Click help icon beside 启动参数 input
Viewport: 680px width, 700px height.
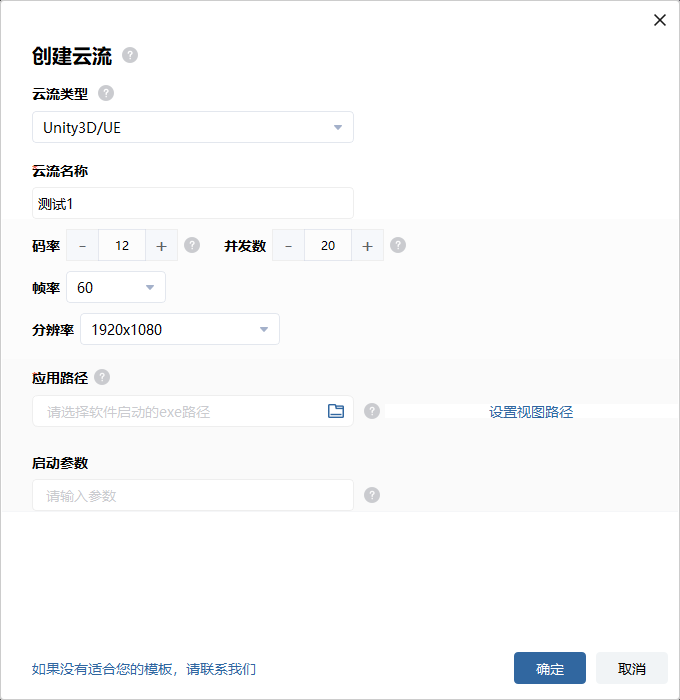click(372, 495)
